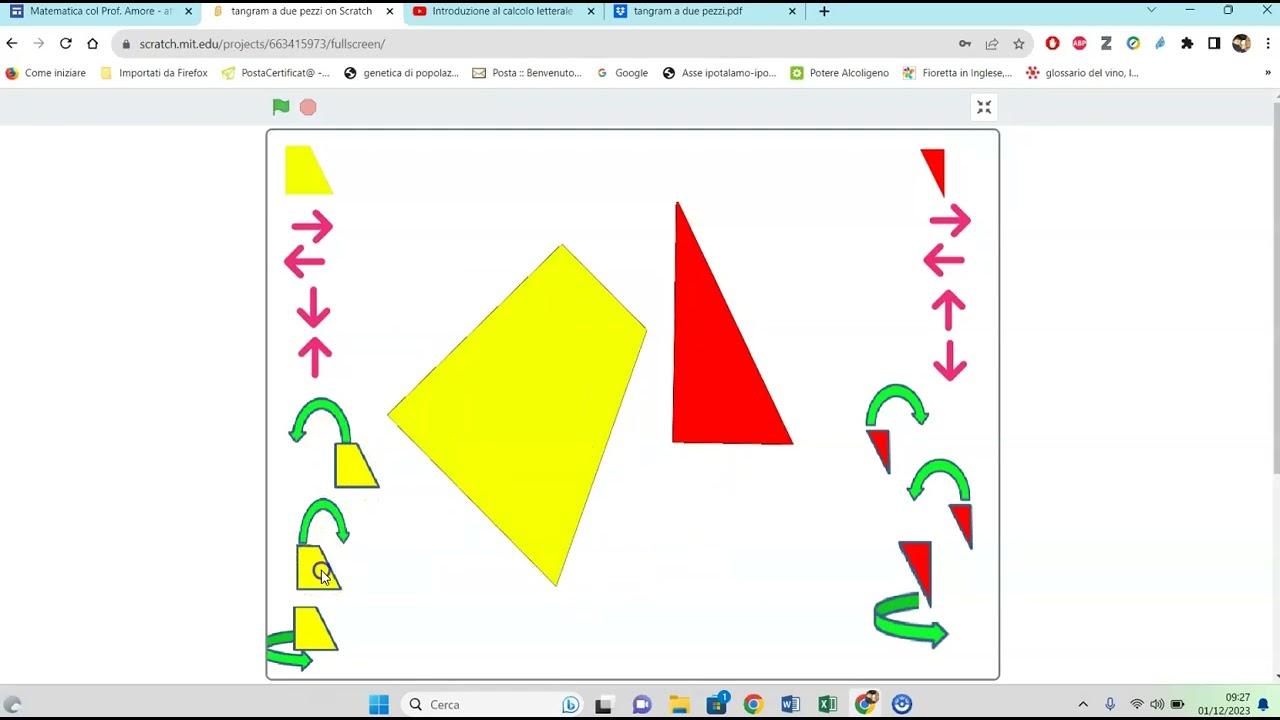Click the red piece's up arrow
This screenshot has height=720, width=1280.
pyautogui.click(x=948, y=309)
